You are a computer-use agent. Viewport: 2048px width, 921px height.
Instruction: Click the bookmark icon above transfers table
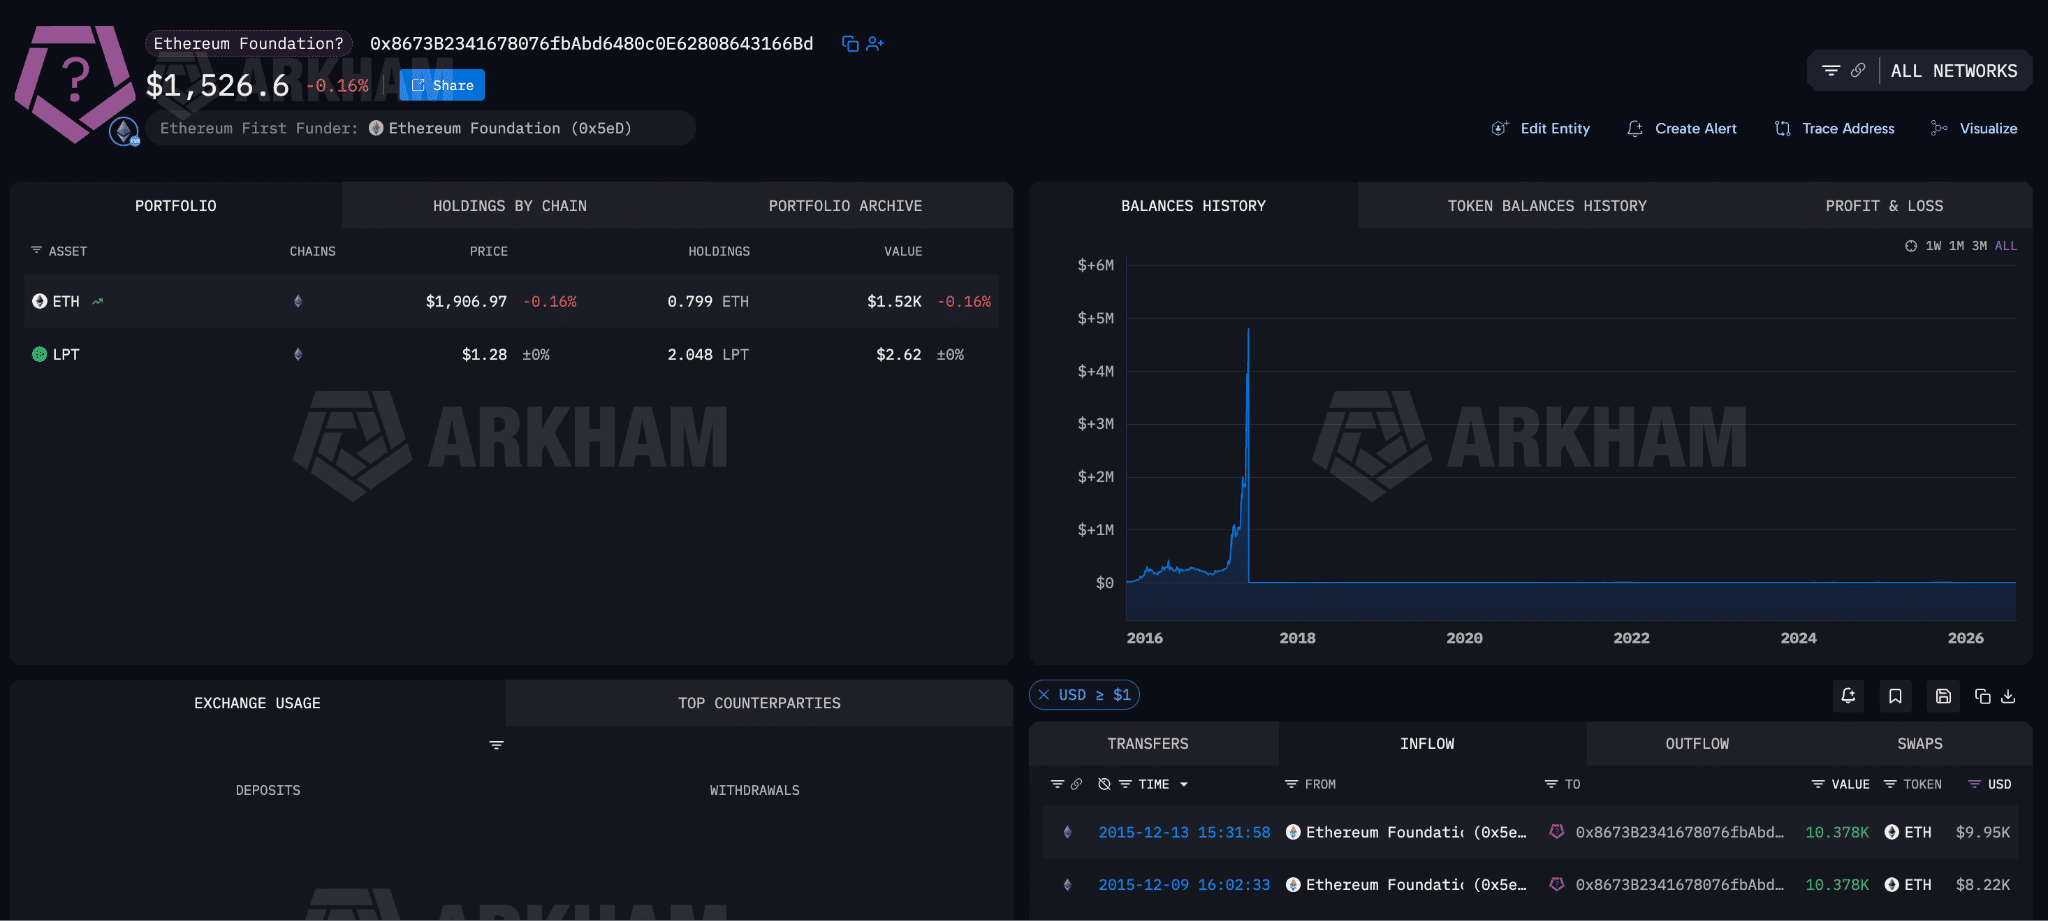click(1895, 696)
